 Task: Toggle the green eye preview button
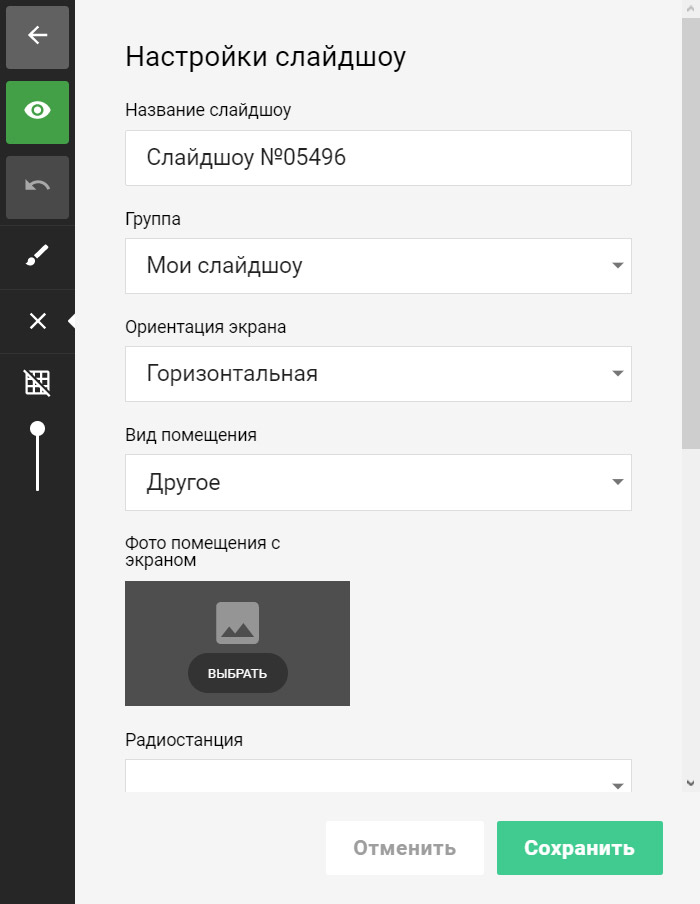37,111
